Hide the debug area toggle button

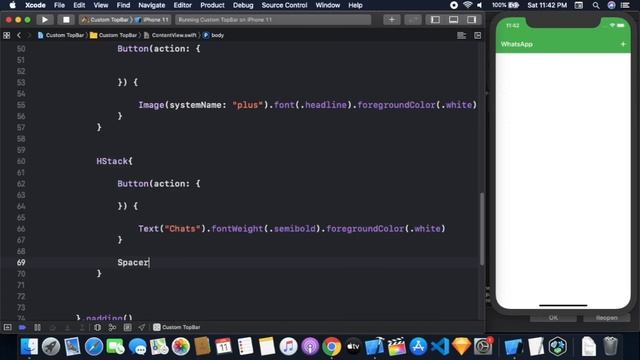(x=7, y=327)
